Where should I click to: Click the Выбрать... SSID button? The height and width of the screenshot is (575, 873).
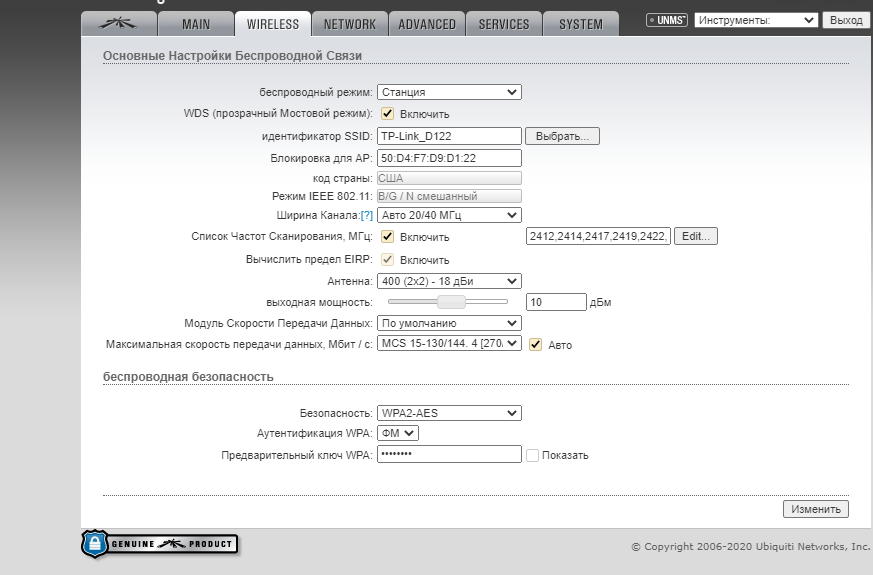click(x=562, y=136)
